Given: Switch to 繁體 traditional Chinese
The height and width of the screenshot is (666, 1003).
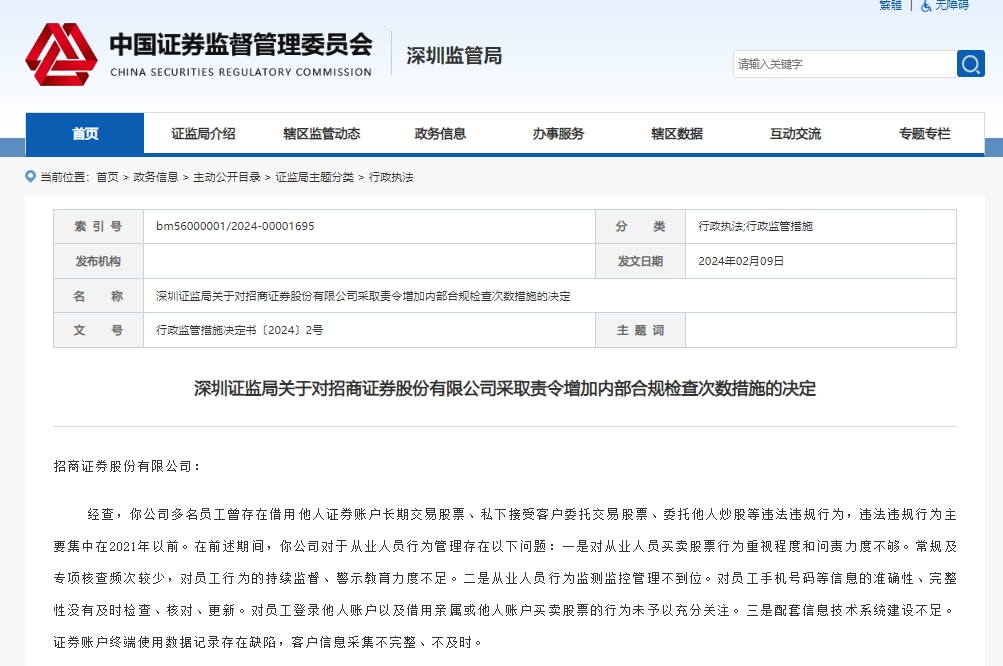Looking at the screenshot, I should click(890, 5).
